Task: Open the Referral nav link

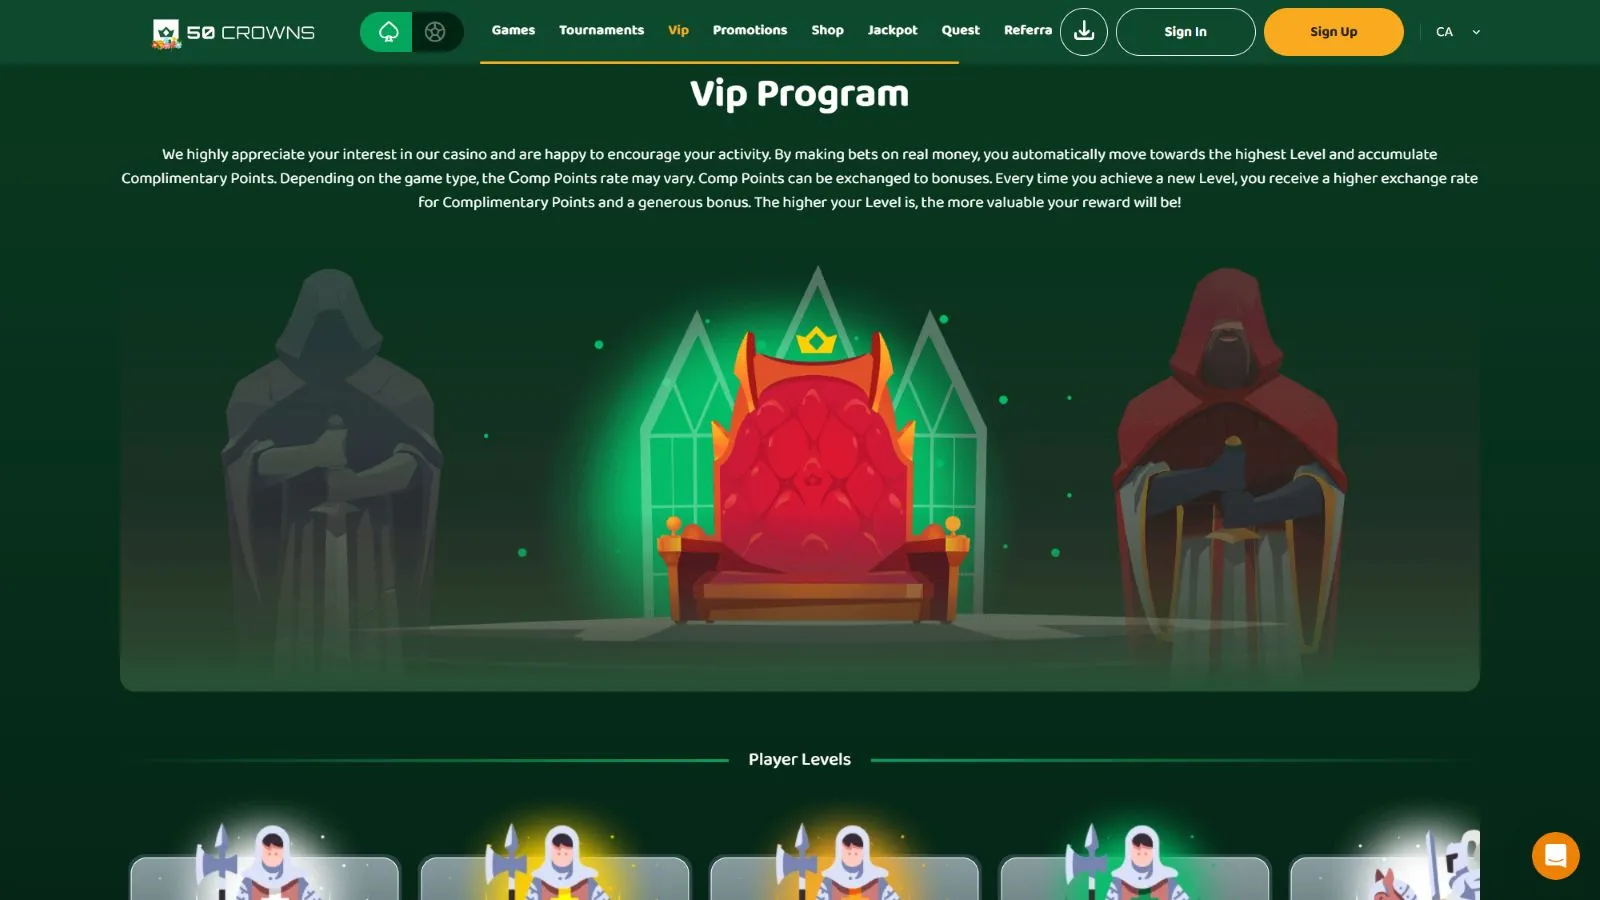Action: point(1028,30)
